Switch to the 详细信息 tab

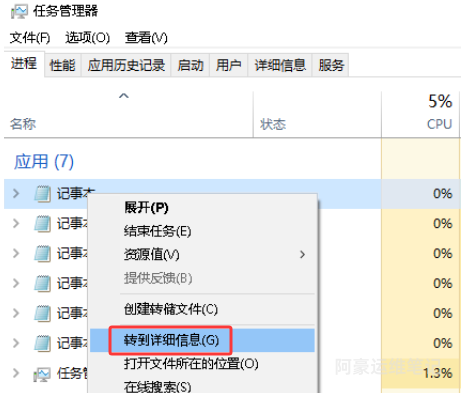point(280,65)
